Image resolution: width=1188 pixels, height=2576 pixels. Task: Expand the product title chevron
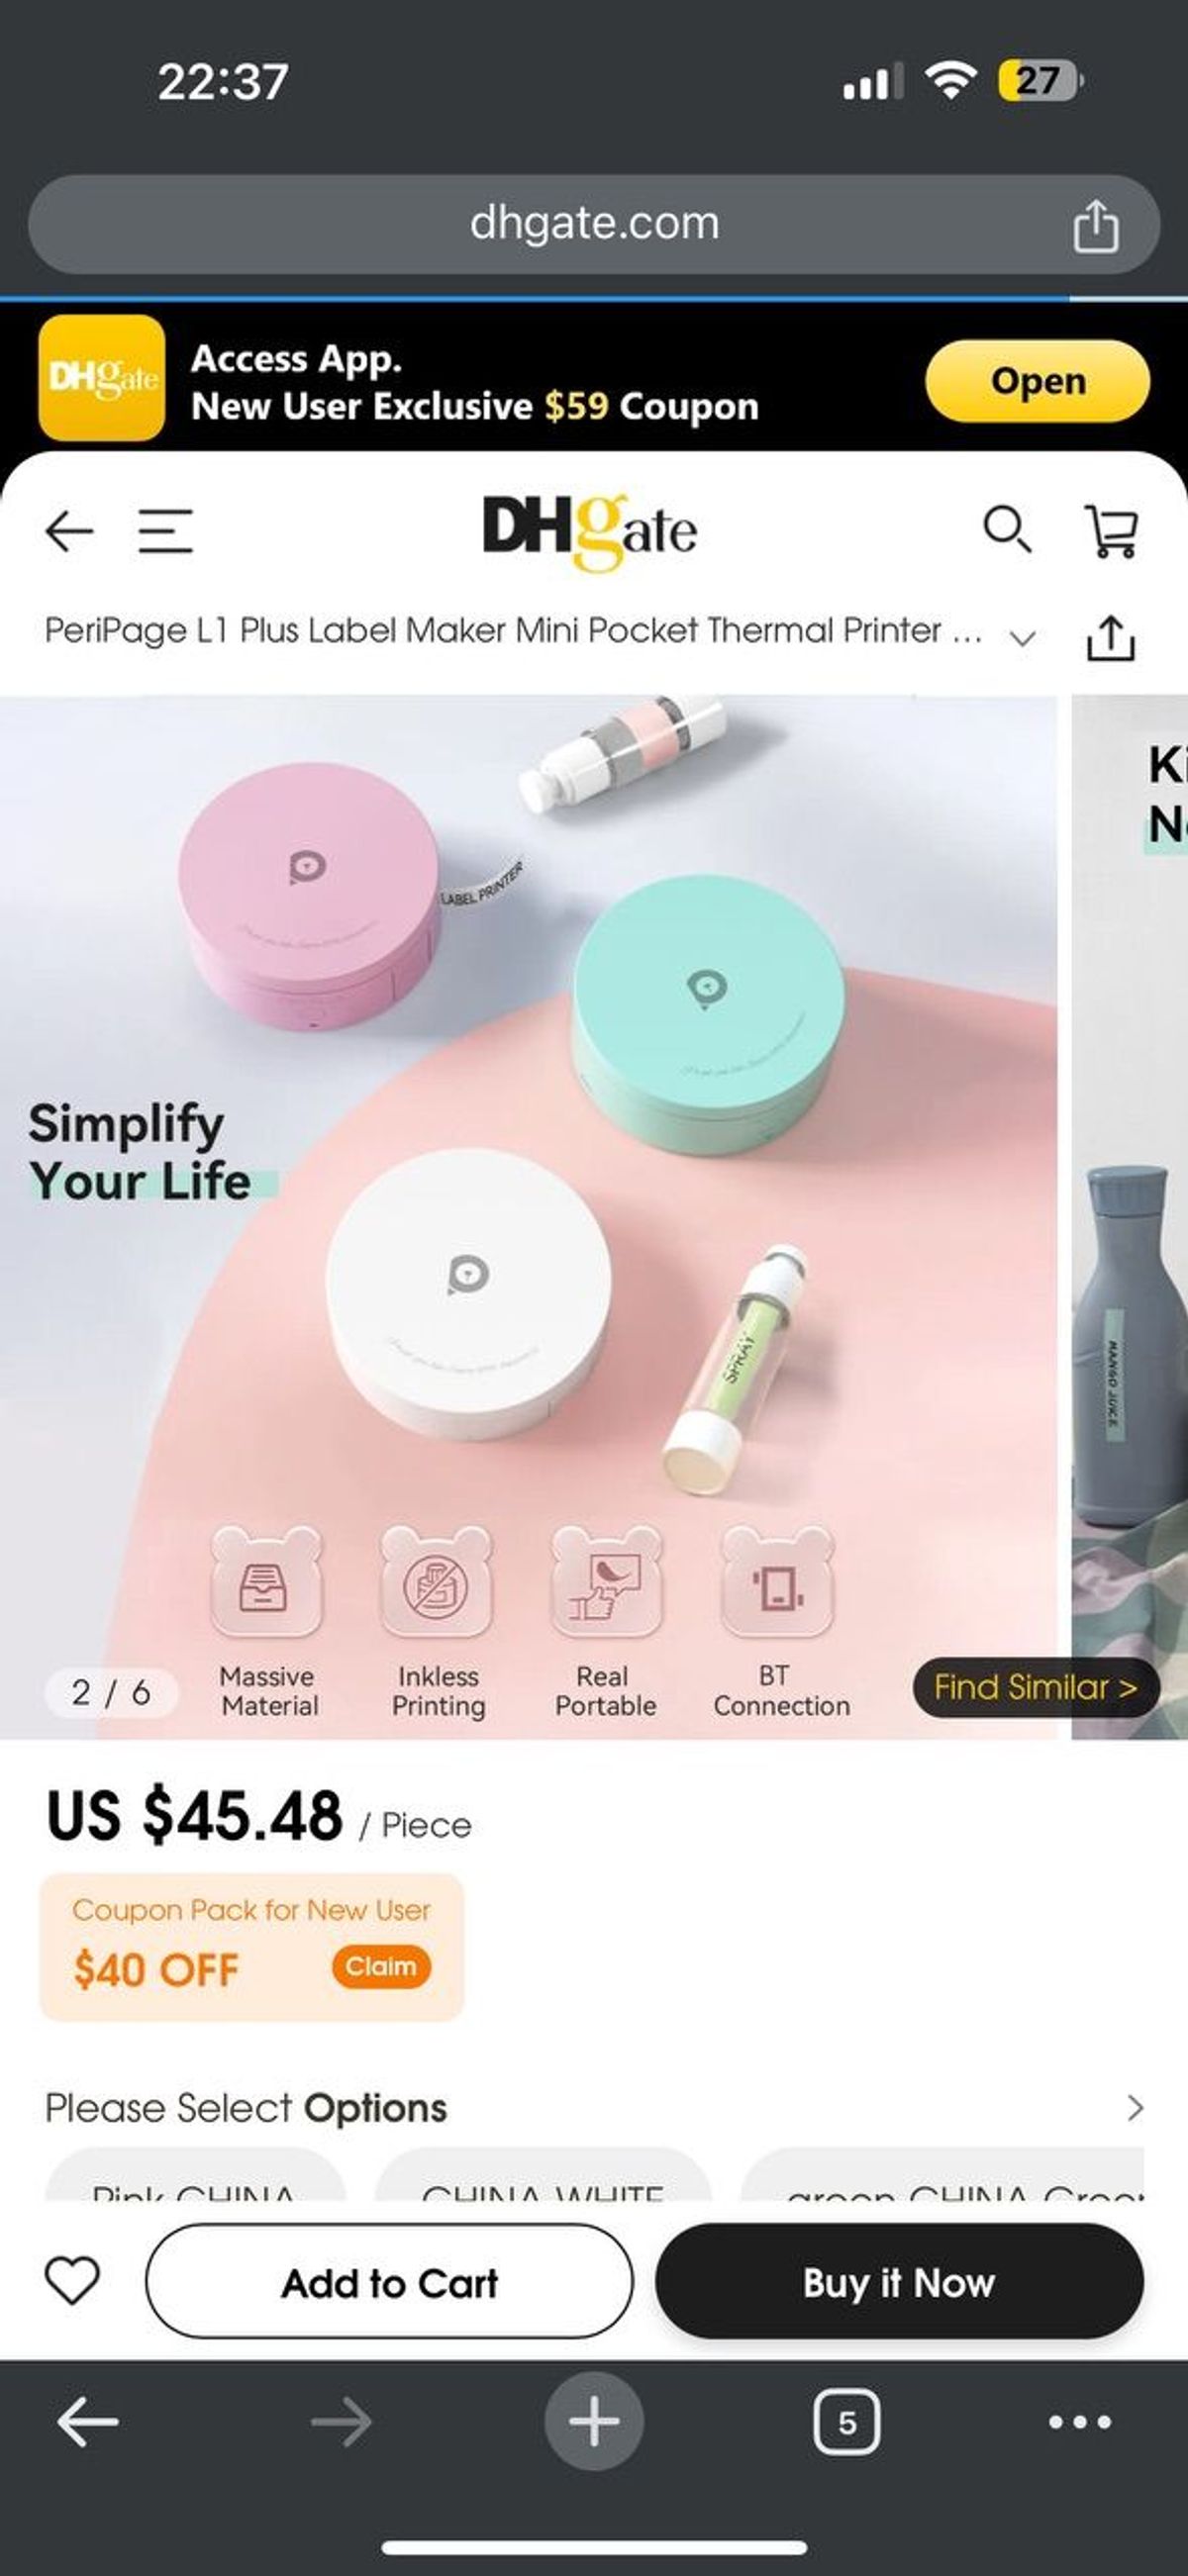click(x=1022, y=639)
